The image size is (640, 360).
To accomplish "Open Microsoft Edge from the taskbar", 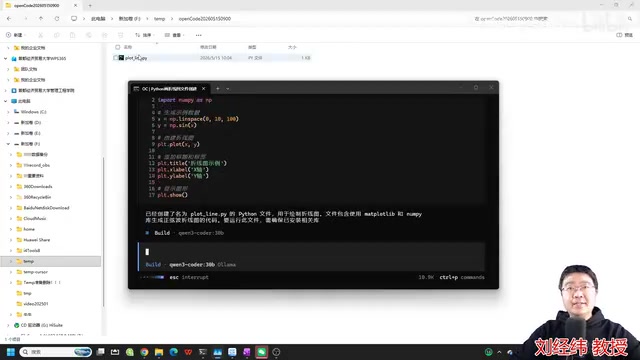I will [173, 352].
